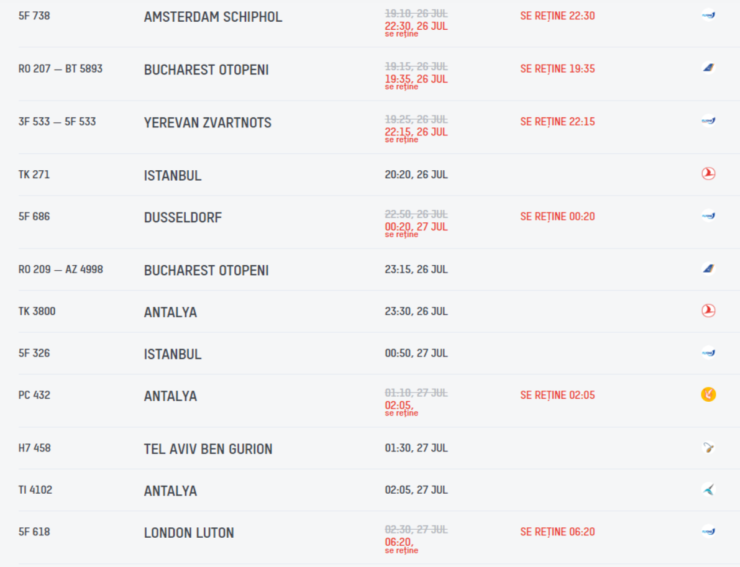The width and height of the screenshot is (740, 567).
Task: Click airline logo for 5F 618 London Luton
Action: click(x=708, y=532)
